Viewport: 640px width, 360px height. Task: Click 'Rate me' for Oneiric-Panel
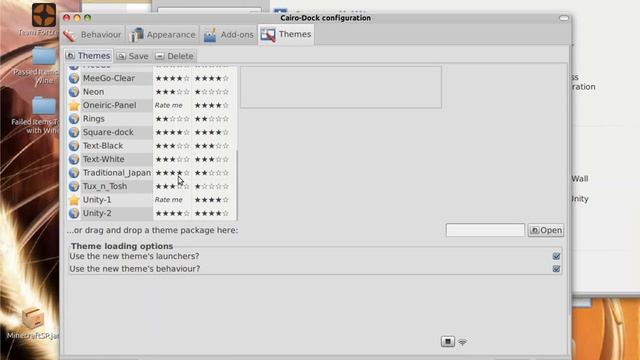click(169, 105)
